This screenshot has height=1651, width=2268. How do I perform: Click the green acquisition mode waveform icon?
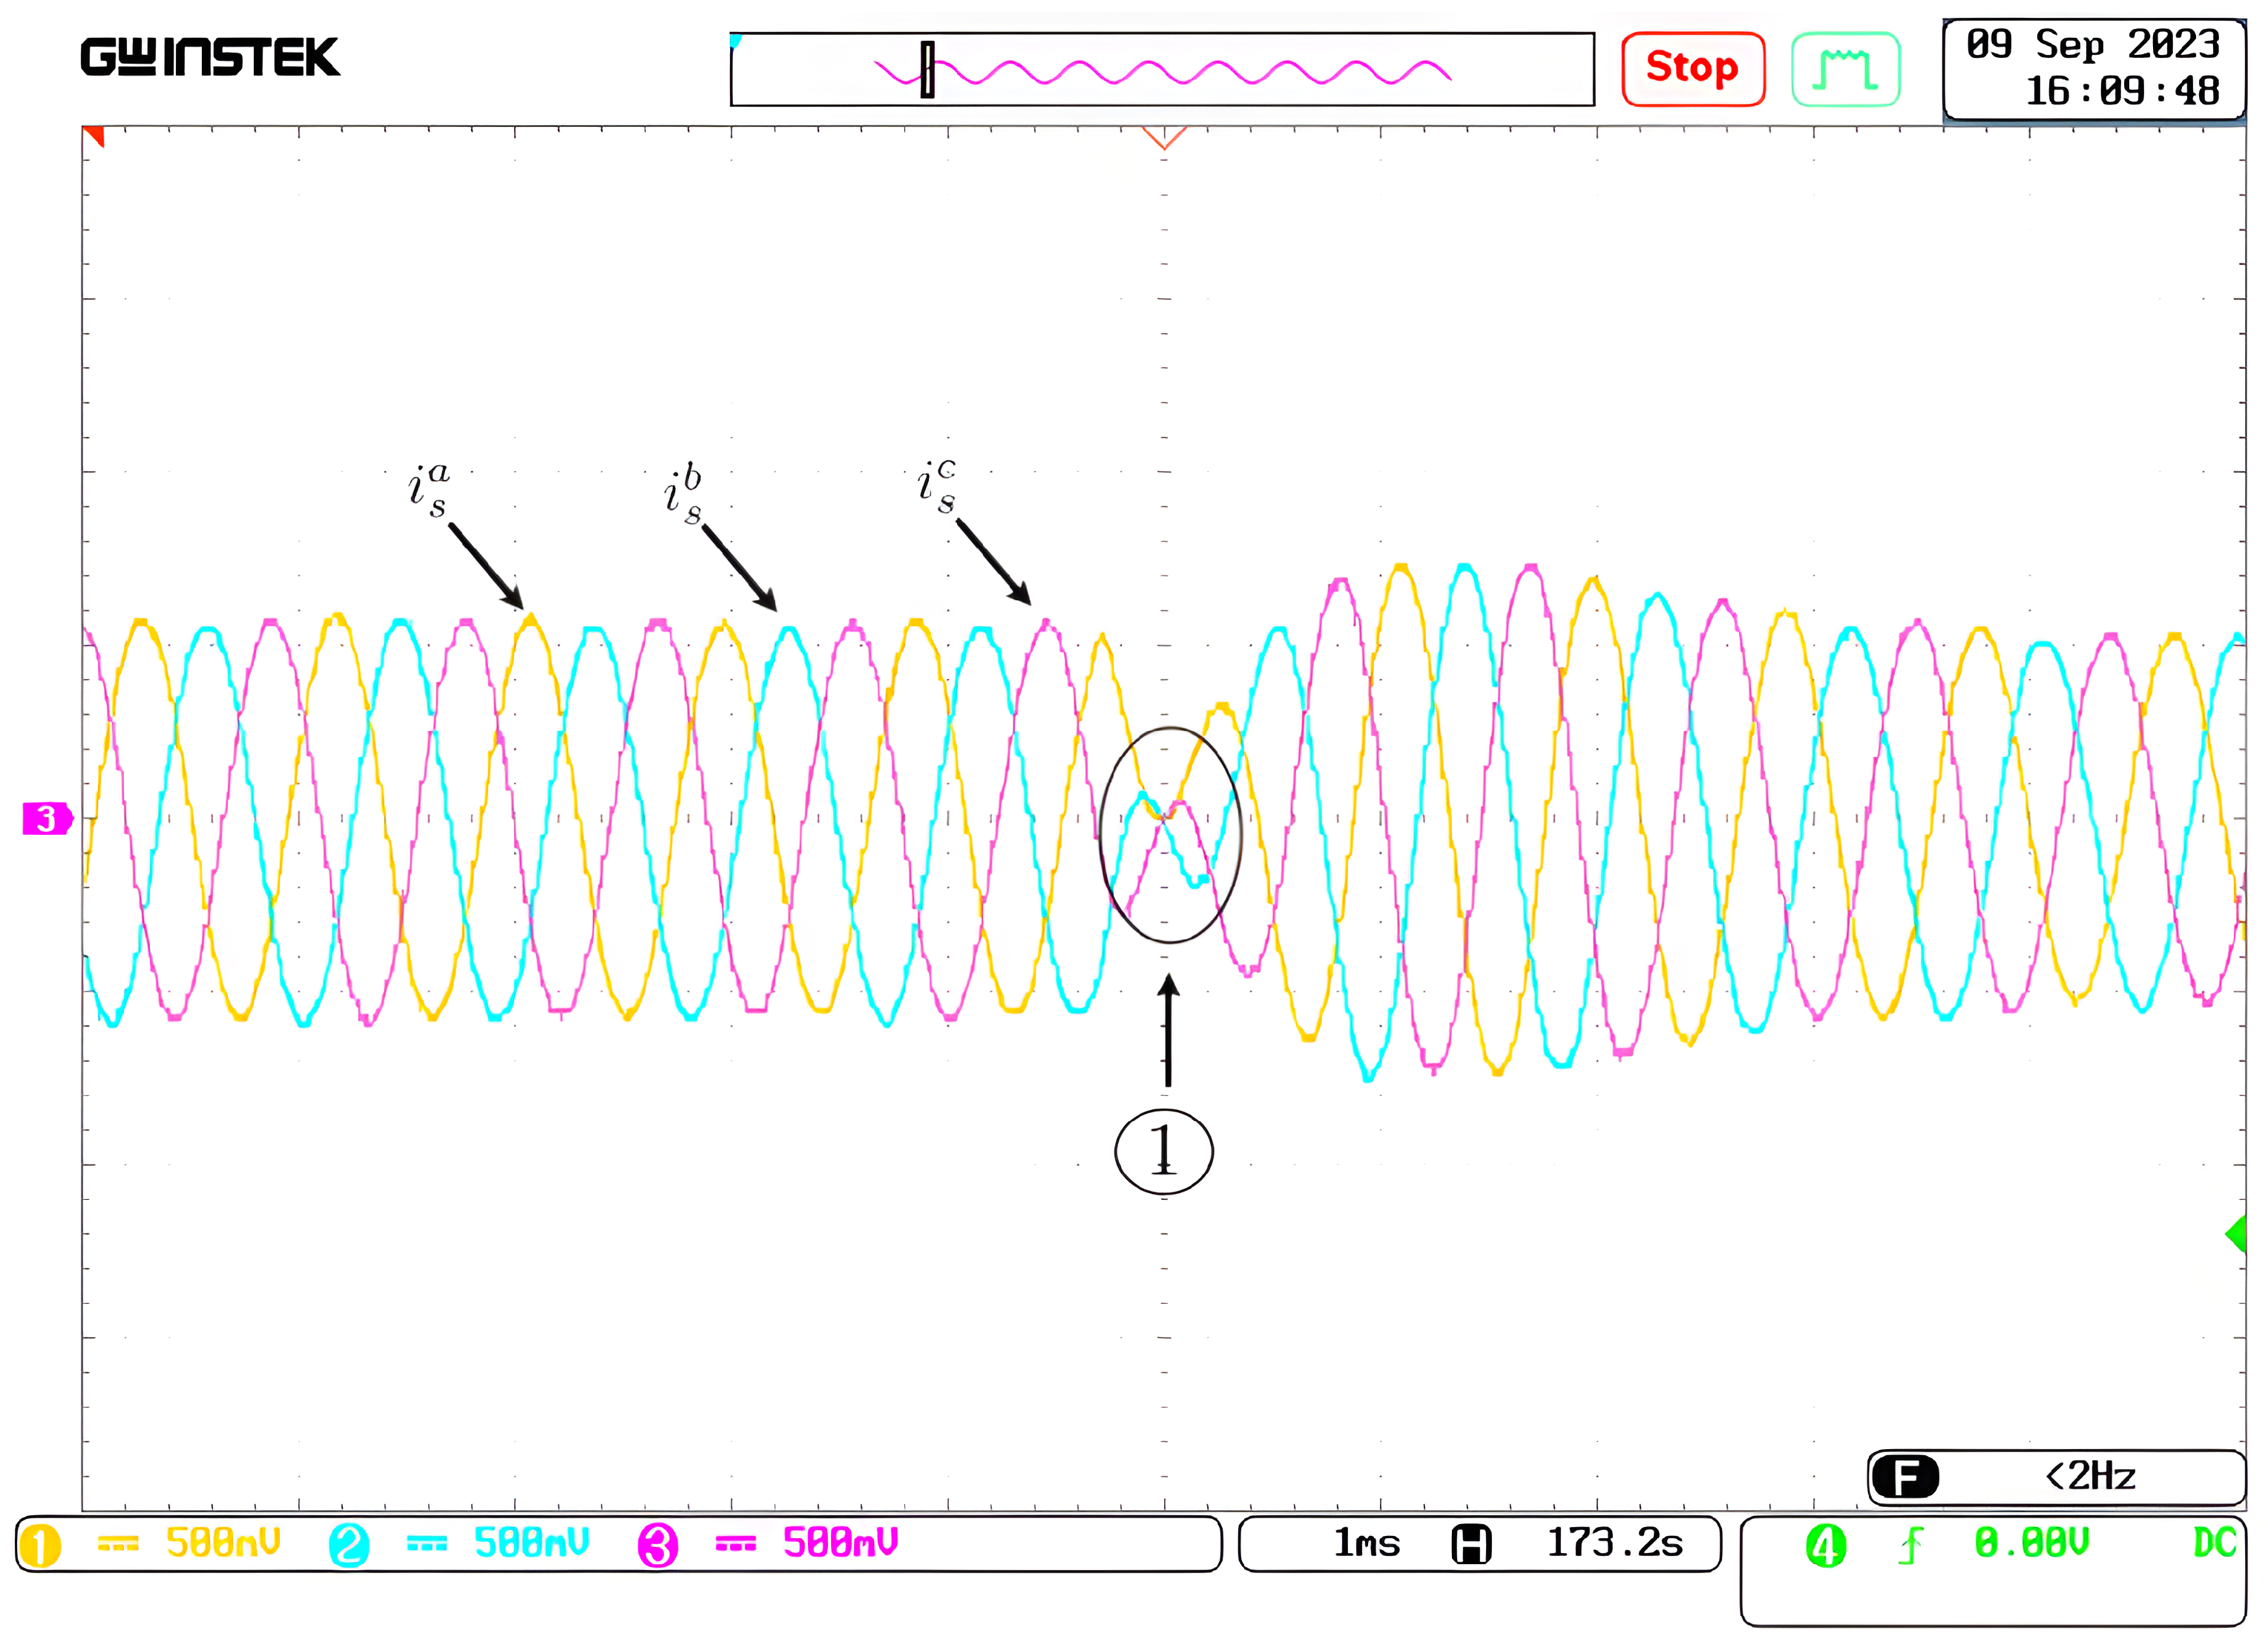coord(1845,68)
